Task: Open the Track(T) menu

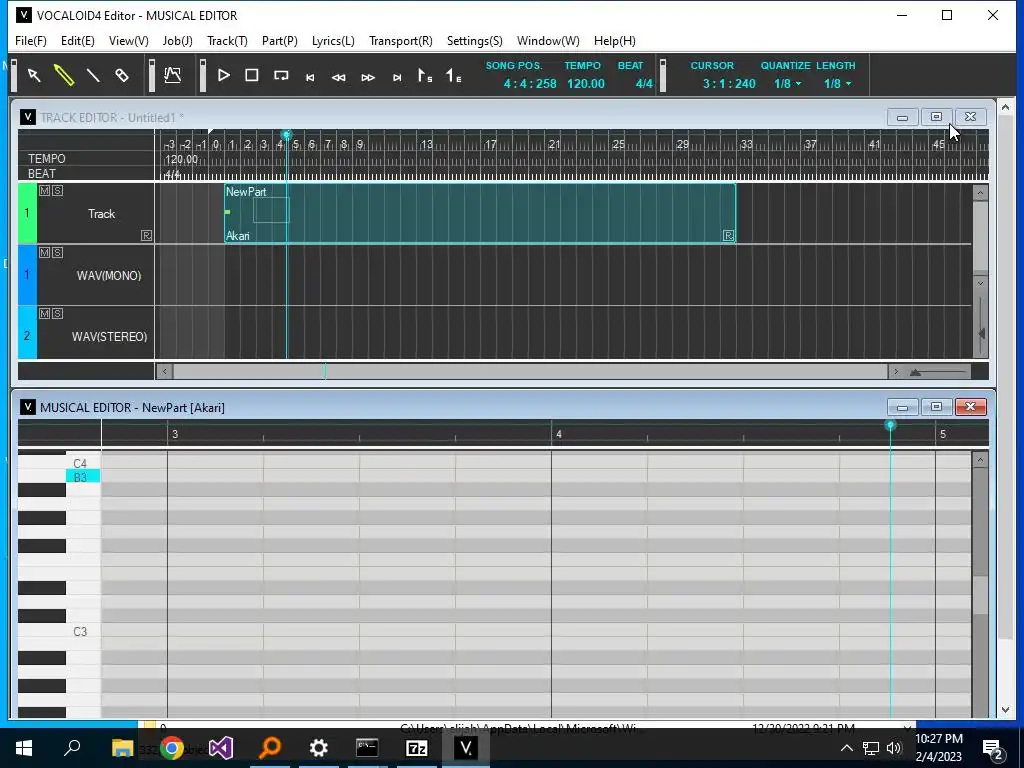Action: 227,40
